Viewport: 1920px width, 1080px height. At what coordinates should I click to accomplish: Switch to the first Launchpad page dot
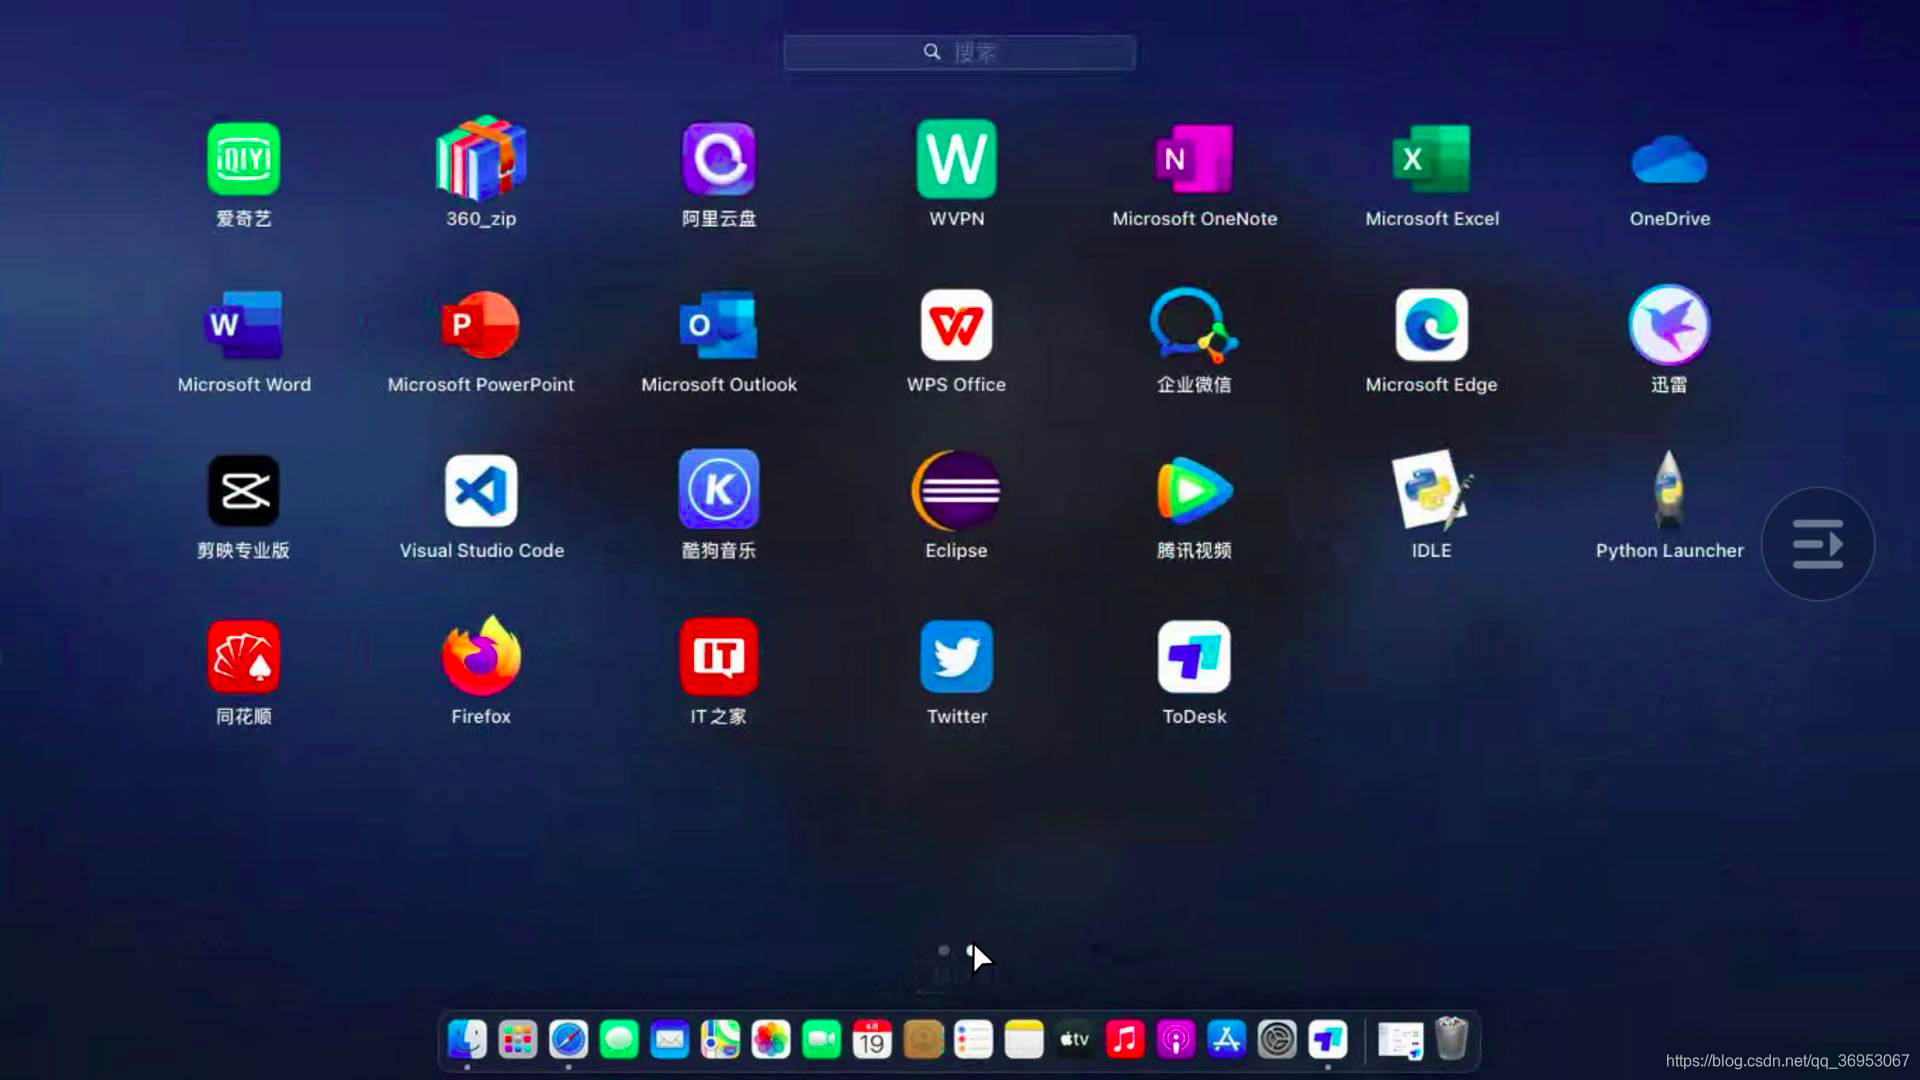point(944,950)
